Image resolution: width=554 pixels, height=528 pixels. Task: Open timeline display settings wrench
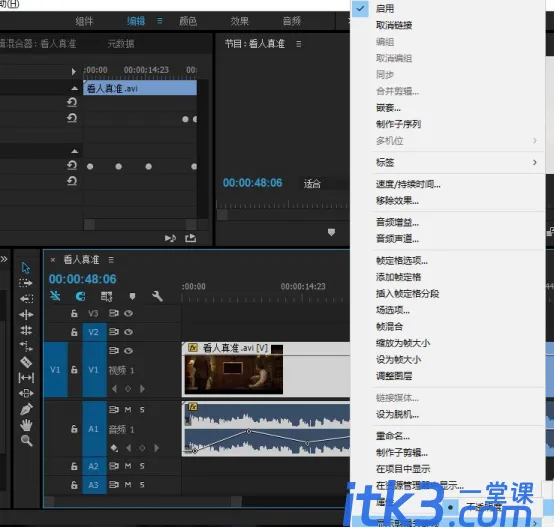[157, 296]
